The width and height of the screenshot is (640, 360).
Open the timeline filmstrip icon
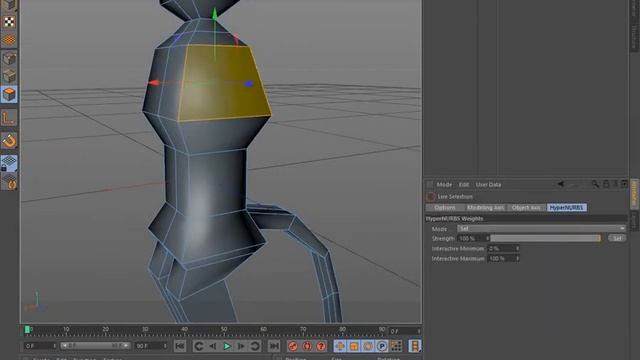pos(415,346)
